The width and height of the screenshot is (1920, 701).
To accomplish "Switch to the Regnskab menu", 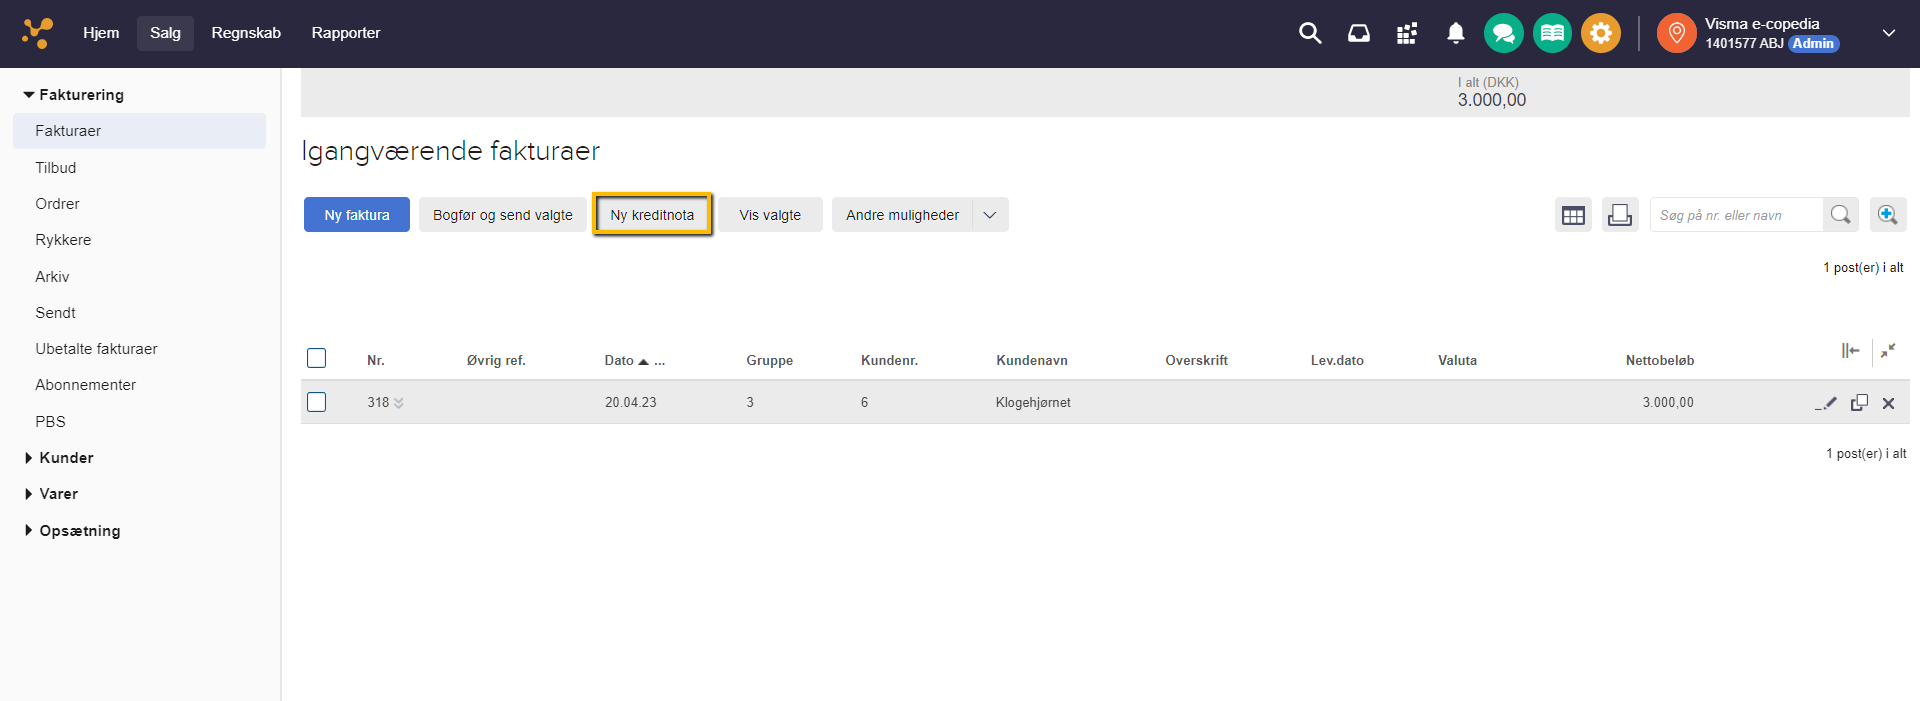I will pos(246,33).
